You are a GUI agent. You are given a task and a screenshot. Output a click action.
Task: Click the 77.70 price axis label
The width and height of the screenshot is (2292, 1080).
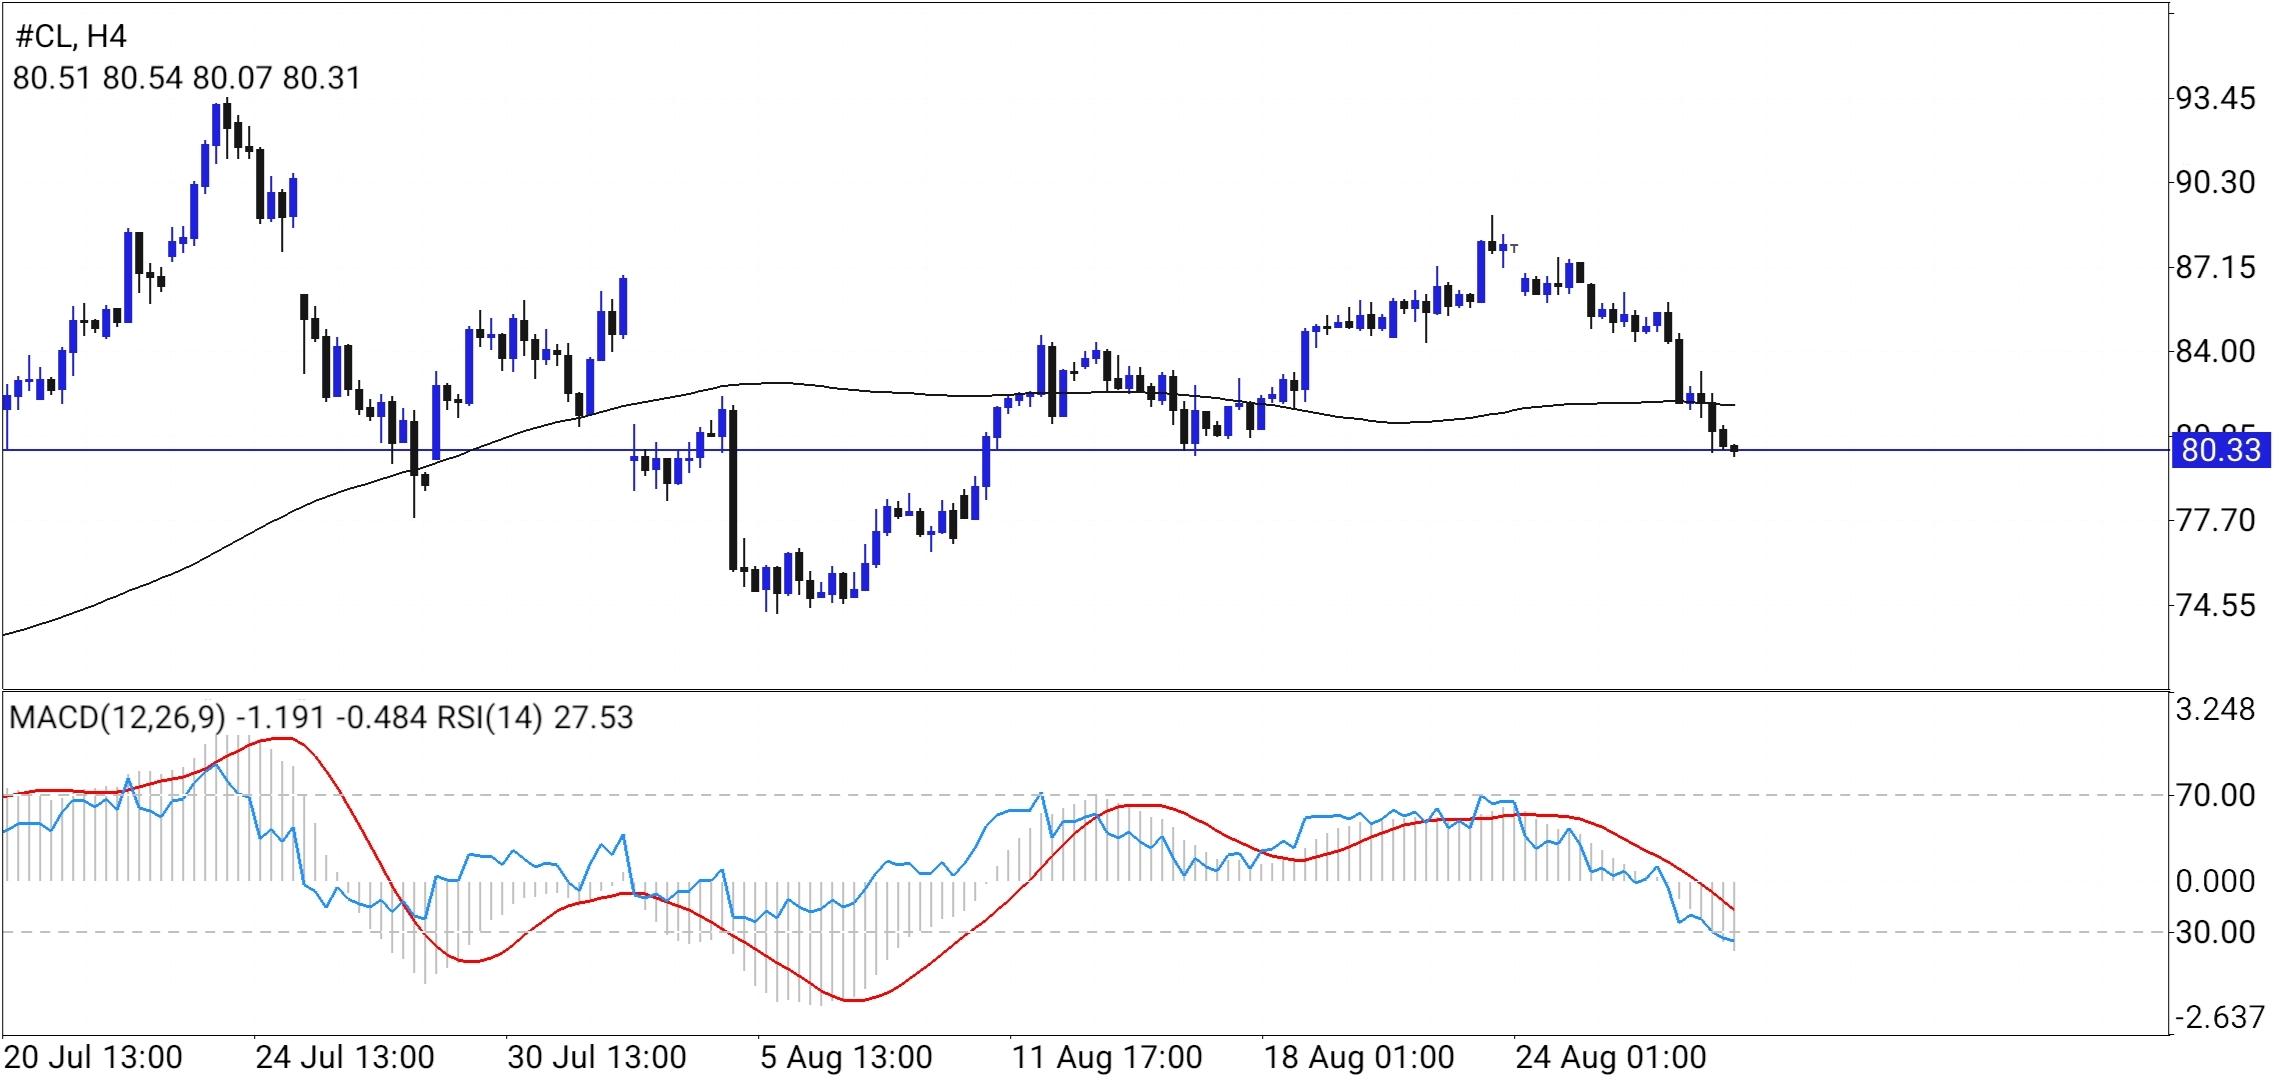[x=2215, y=520]
